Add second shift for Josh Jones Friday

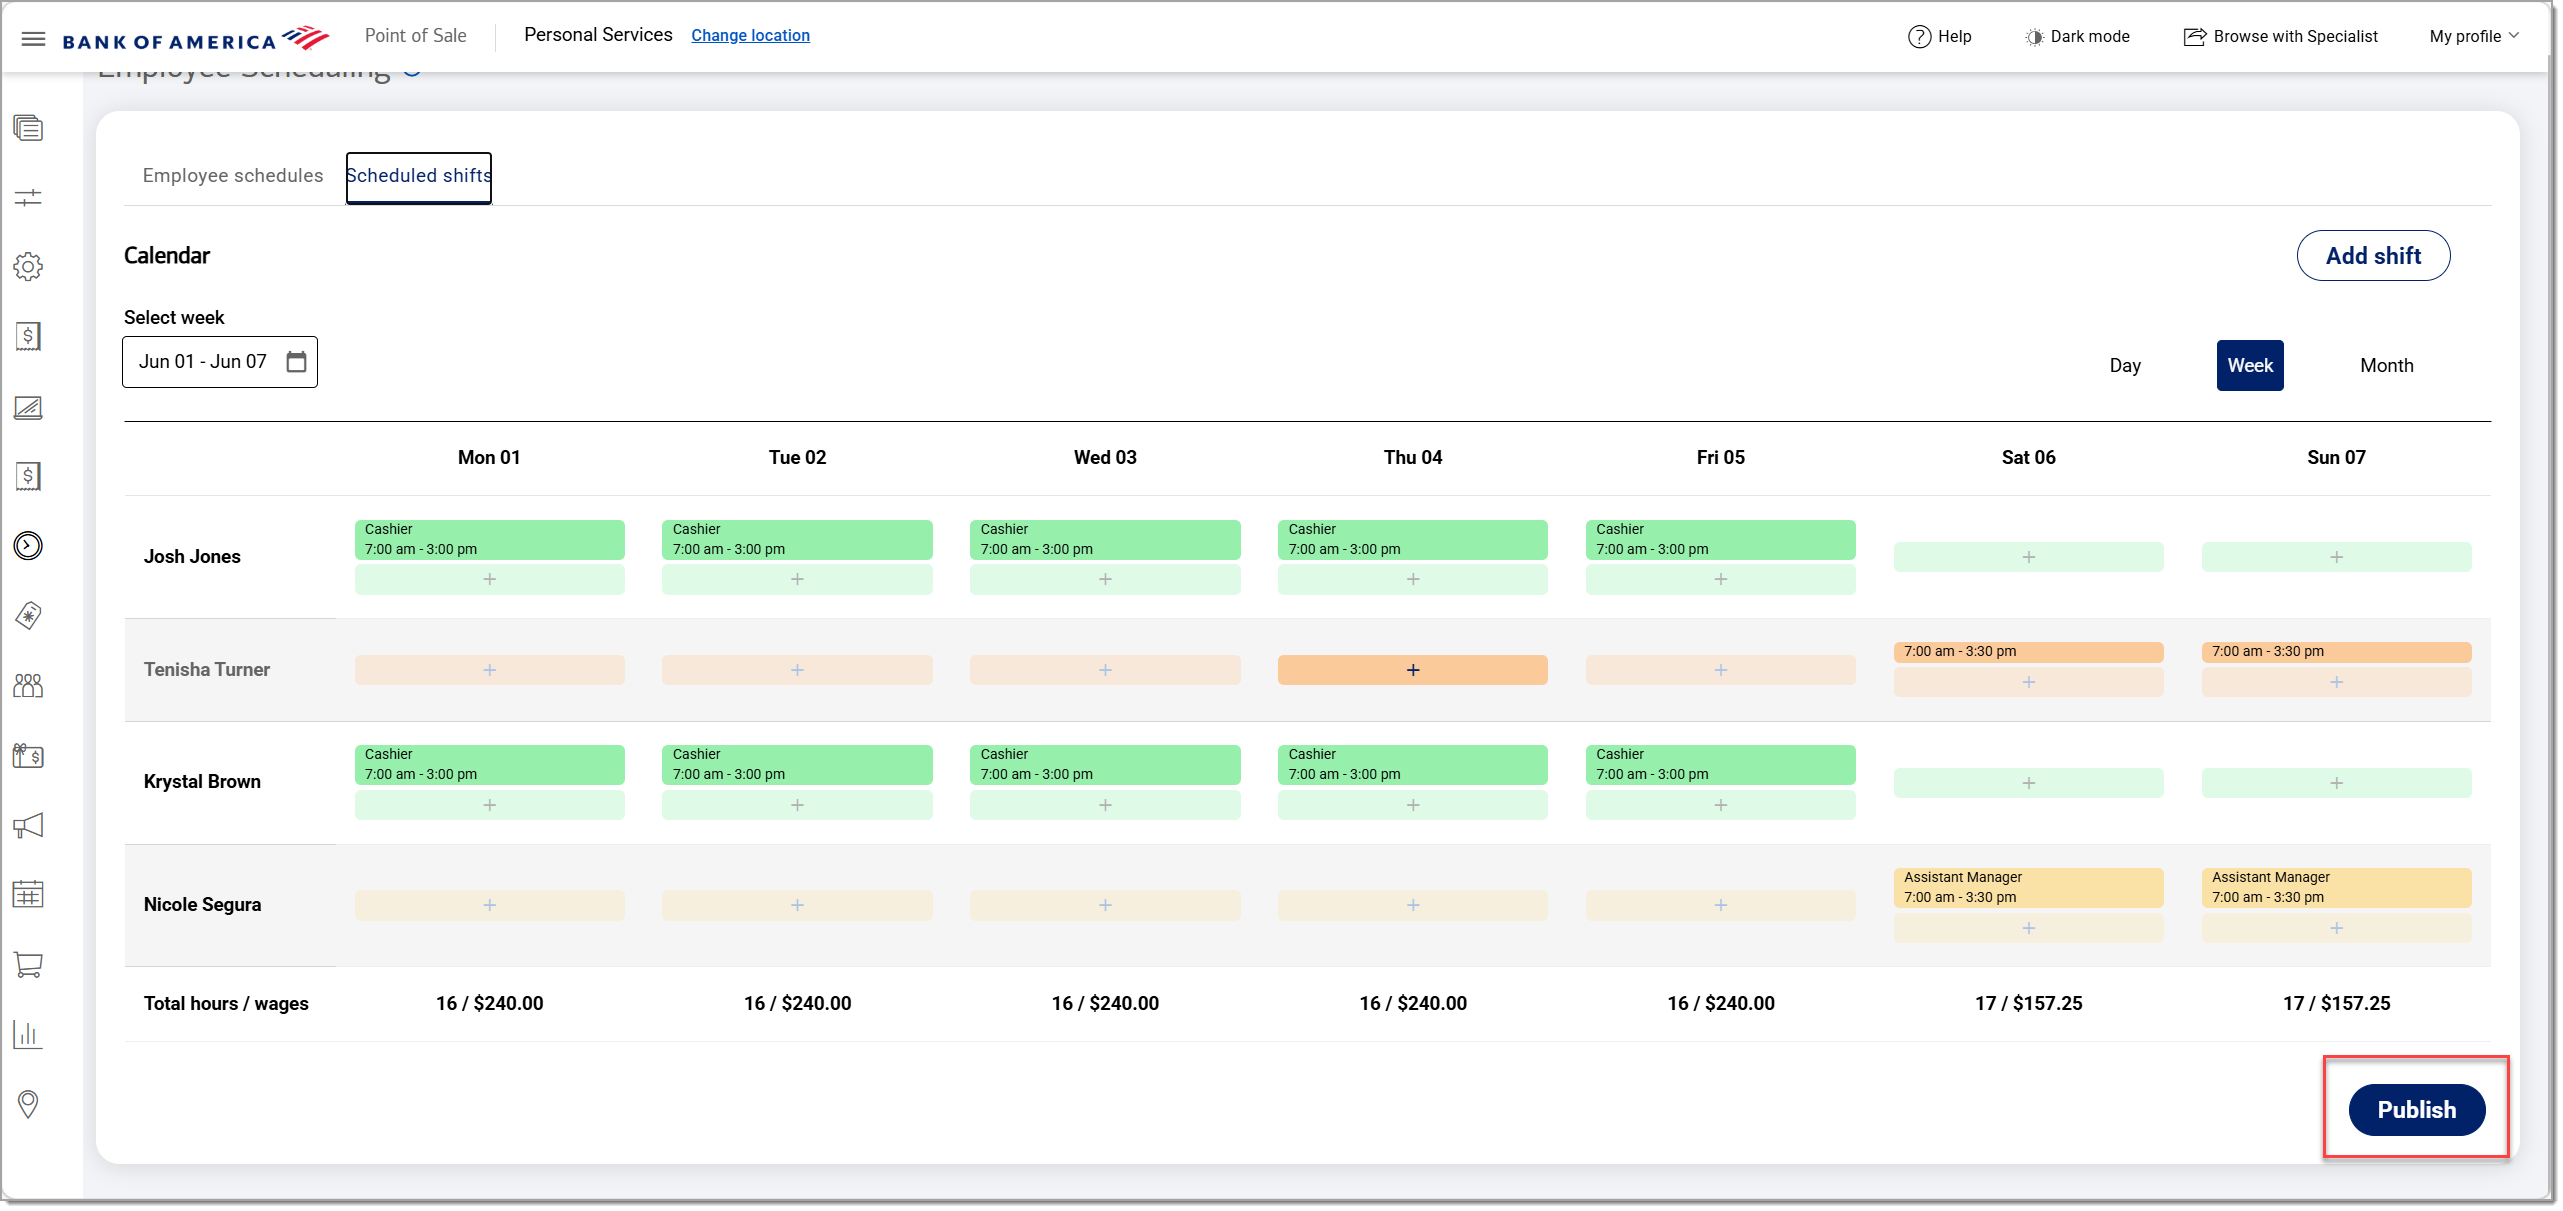(1720, 579)
